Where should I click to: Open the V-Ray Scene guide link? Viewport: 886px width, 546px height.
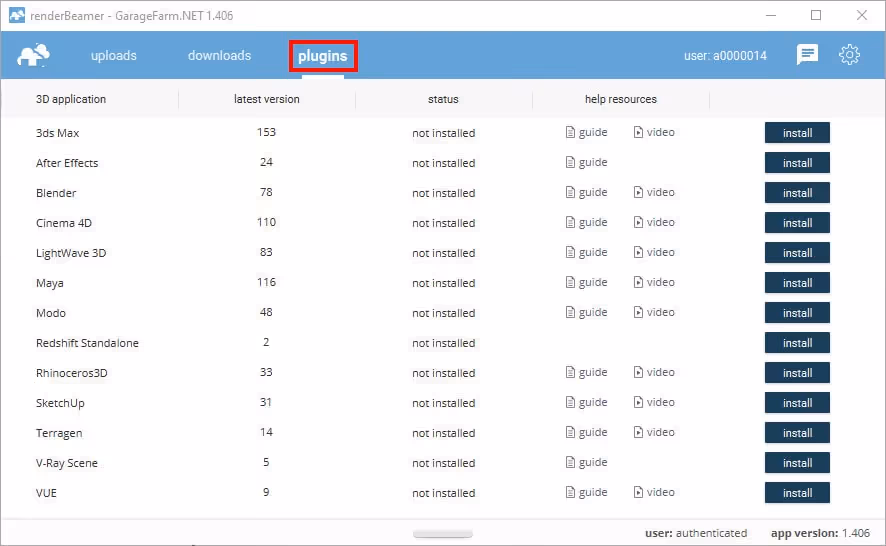coord(587,462)
